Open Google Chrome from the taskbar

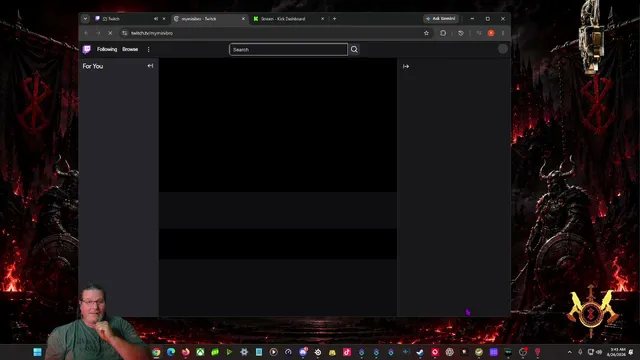(156, 352)
